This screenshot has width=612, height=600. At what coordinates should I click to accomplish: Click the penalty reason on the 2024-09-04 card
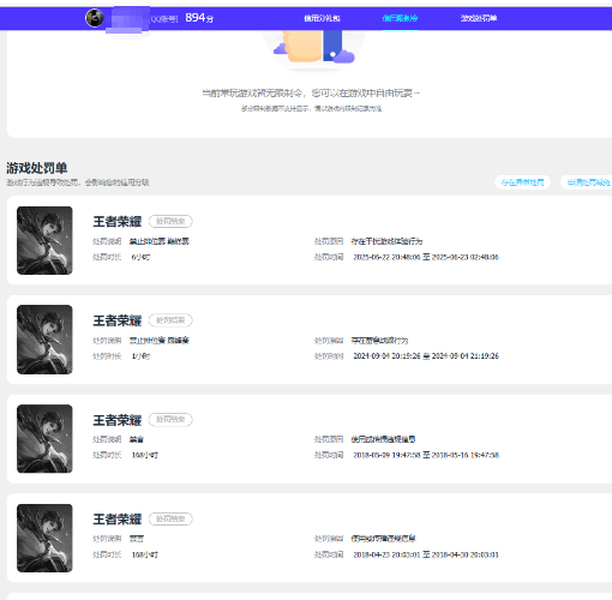click(379, 341)
